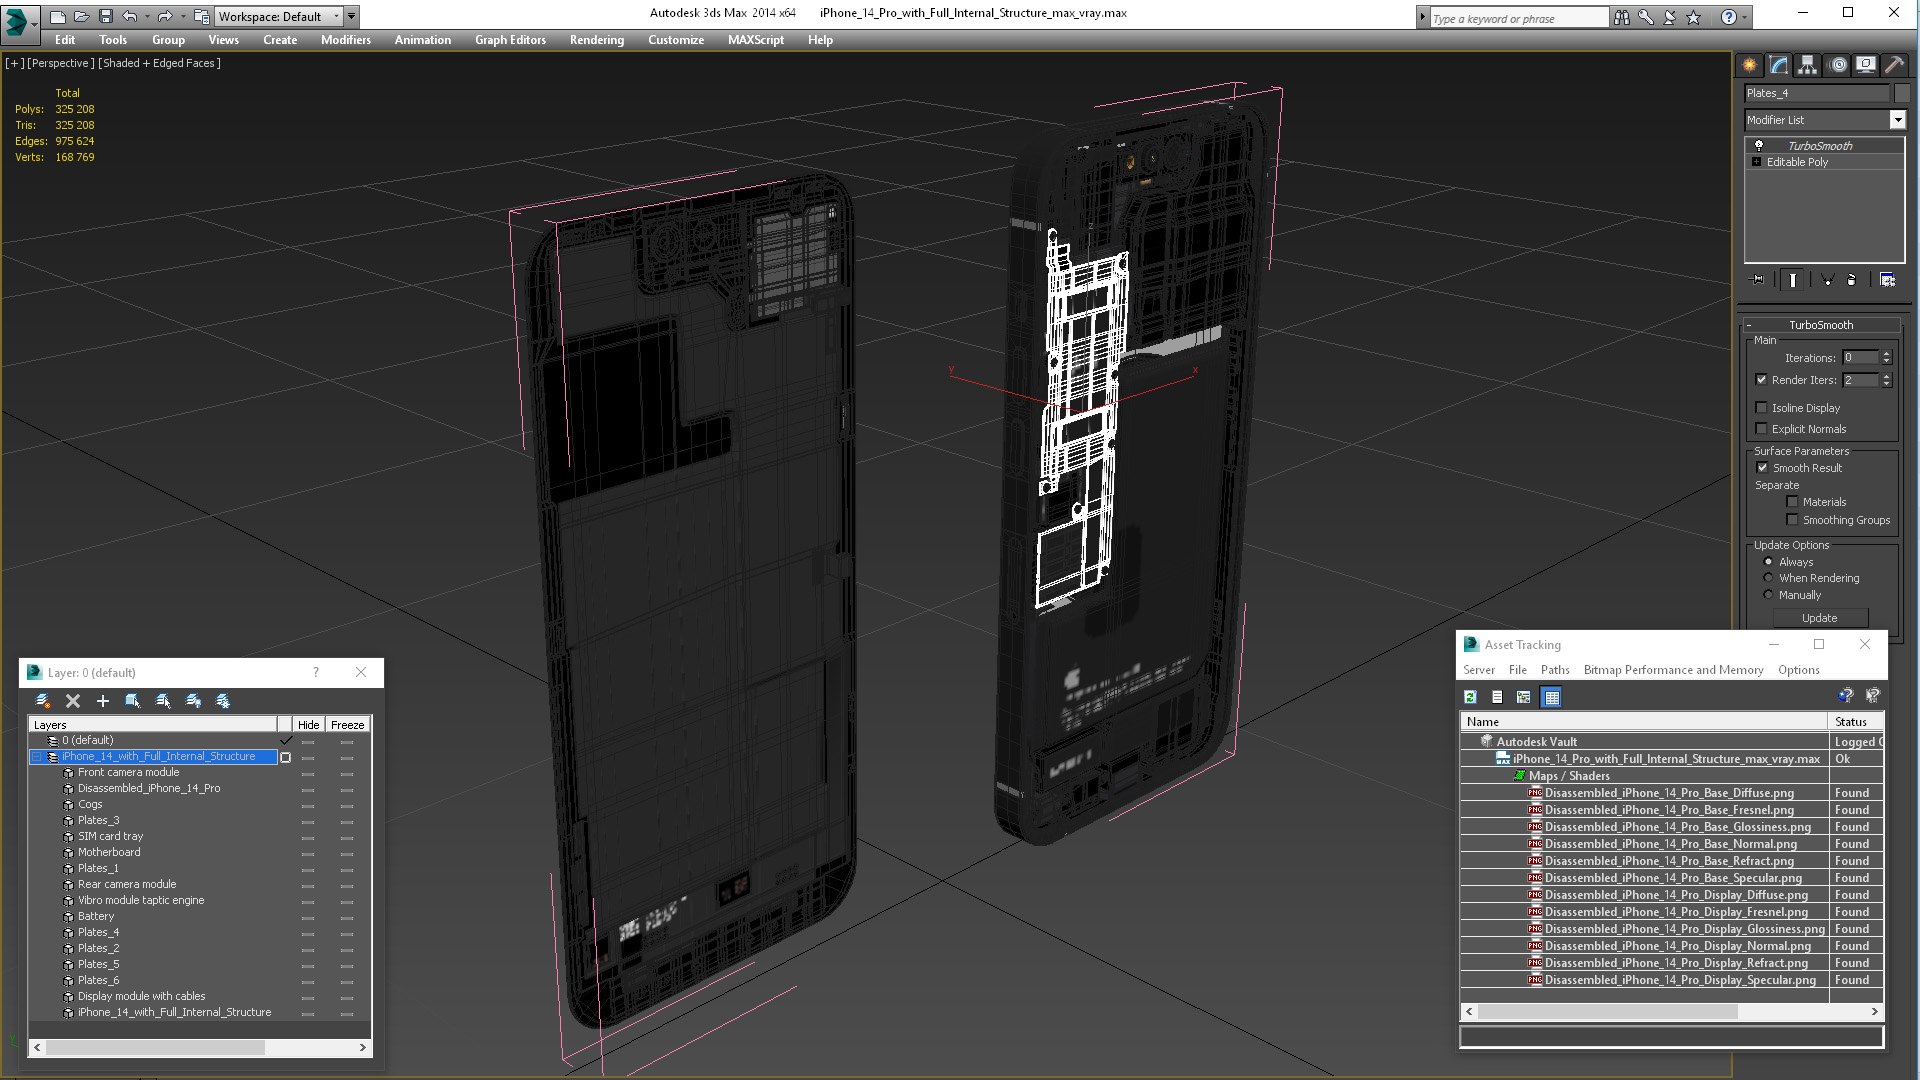The width and height of the screenshot is (1920, 1080).
Task: Open Favorites star icon
Action: point(1693,17)
